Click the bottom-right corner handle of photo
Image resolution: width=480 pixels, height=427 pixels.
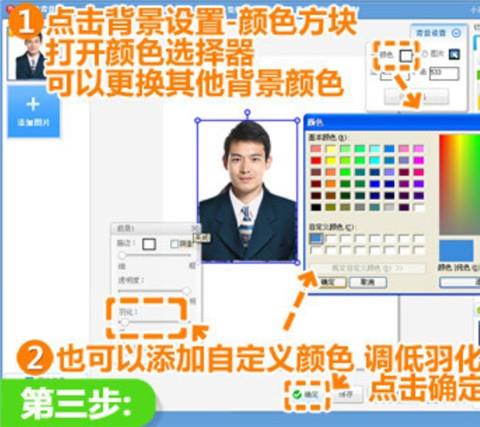point(297,263)
